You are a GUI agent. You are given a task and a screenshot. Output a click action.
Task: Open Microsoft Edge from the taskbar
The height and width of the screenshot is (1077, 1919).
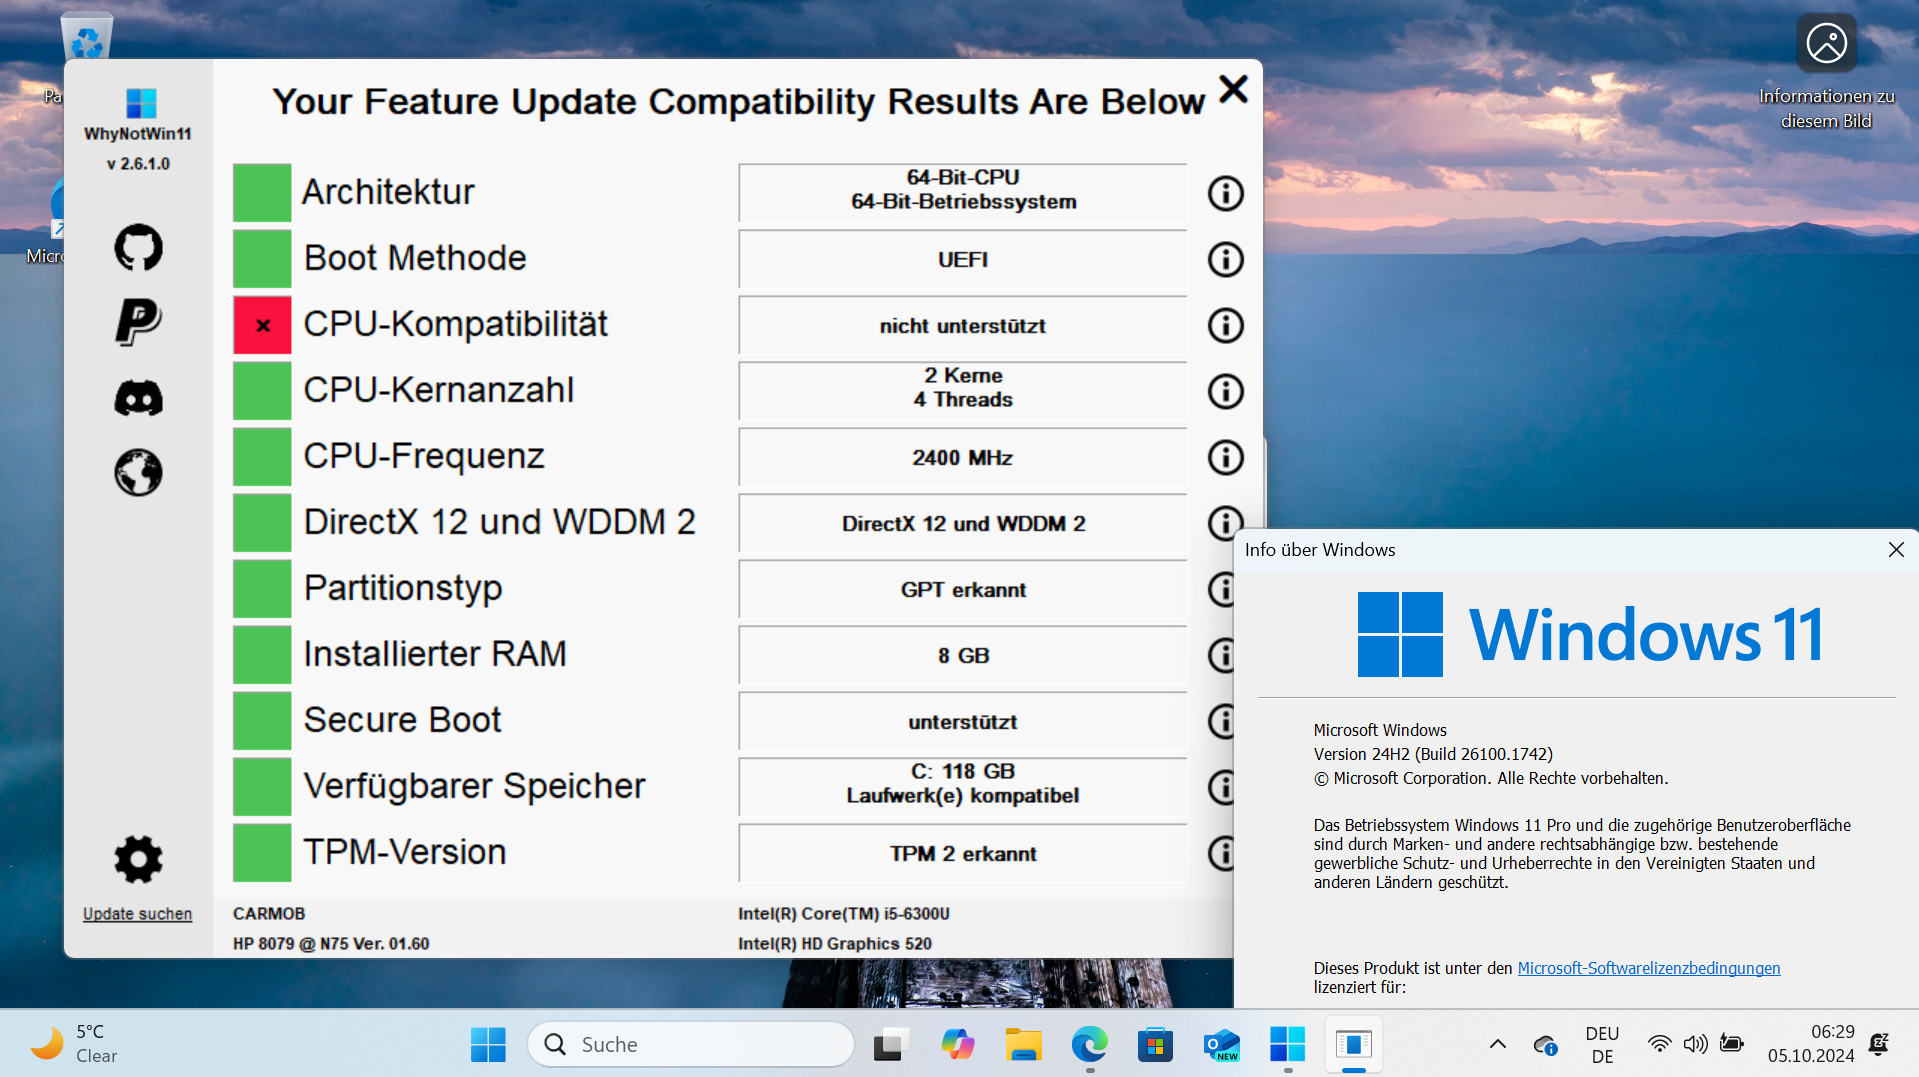click(1089, 1044)
